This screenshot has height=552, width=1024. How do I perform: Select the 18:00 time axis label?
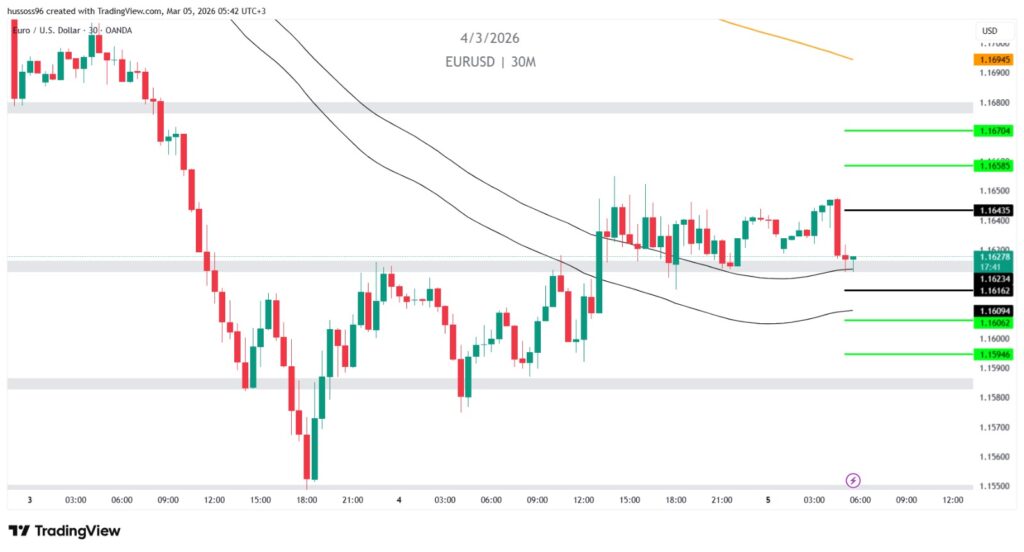[x=307, y=500]
